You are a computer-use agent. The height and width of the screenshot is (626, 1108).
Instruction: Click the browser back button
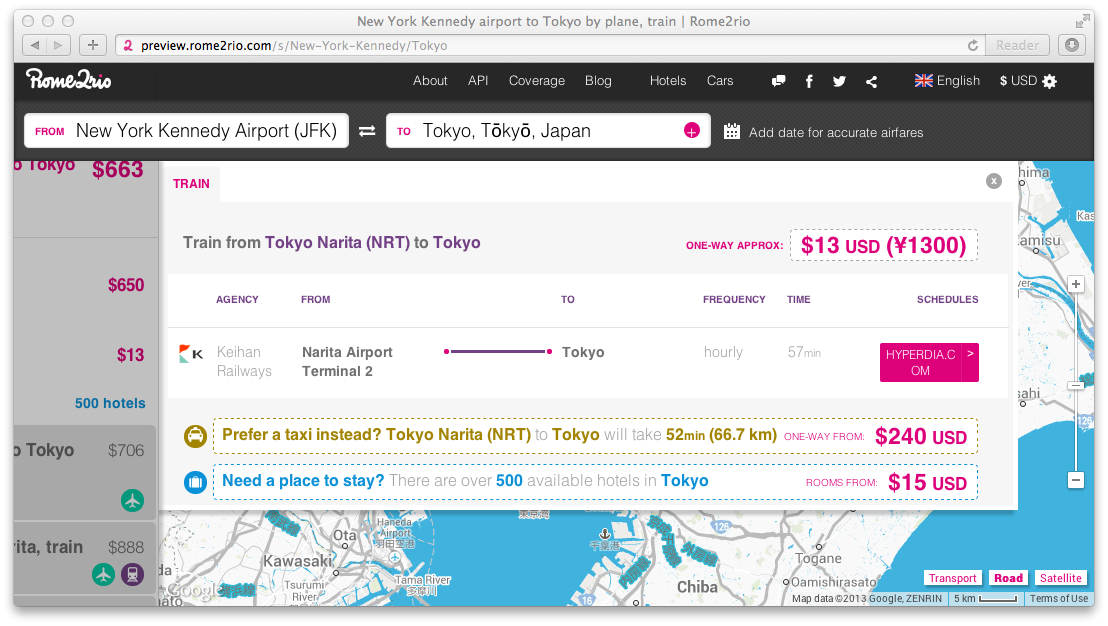(35, 45)
